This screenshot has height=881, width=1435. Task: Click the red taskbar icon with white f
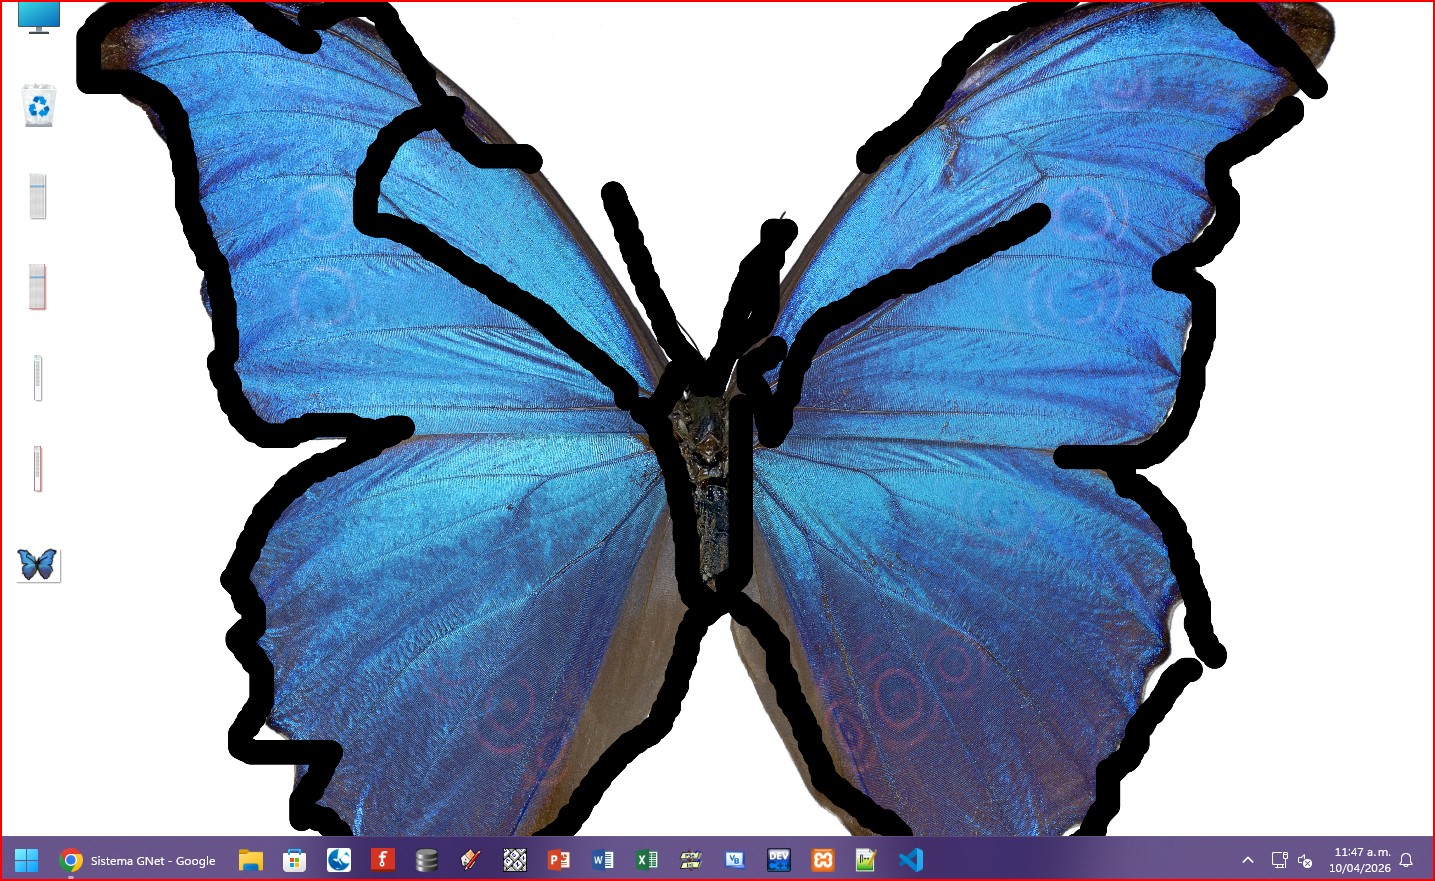pos(382,860)
